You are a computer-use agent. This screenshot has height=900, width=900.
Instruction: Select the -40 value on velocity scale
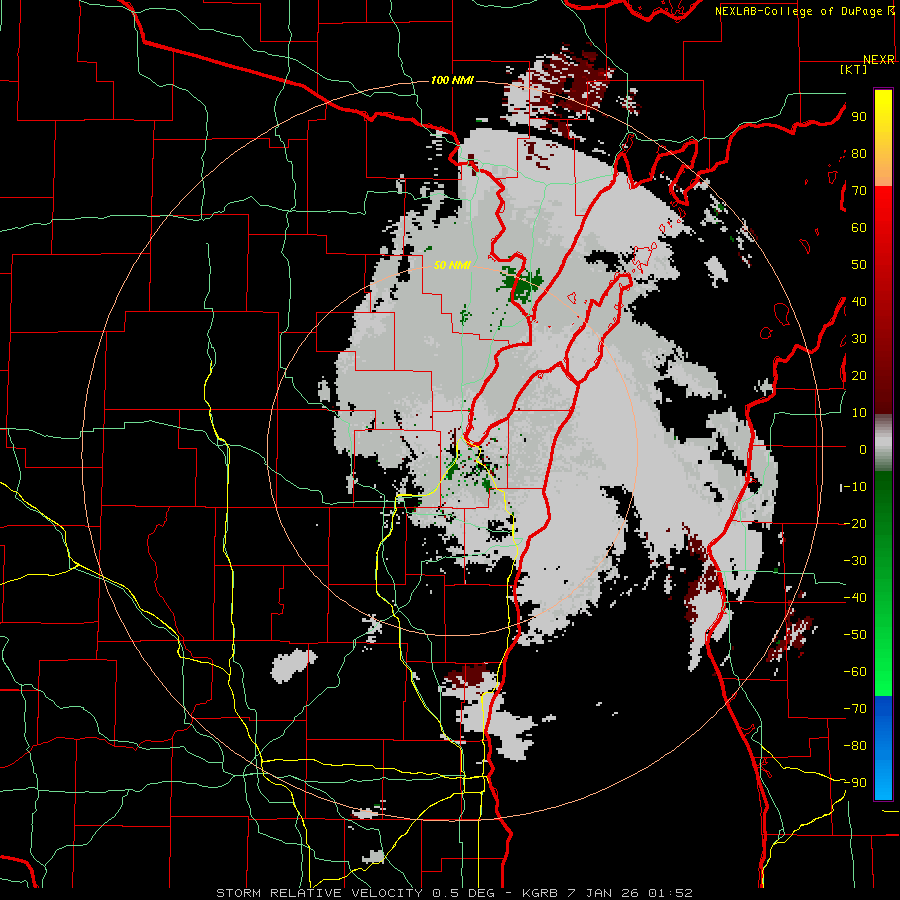855,598
